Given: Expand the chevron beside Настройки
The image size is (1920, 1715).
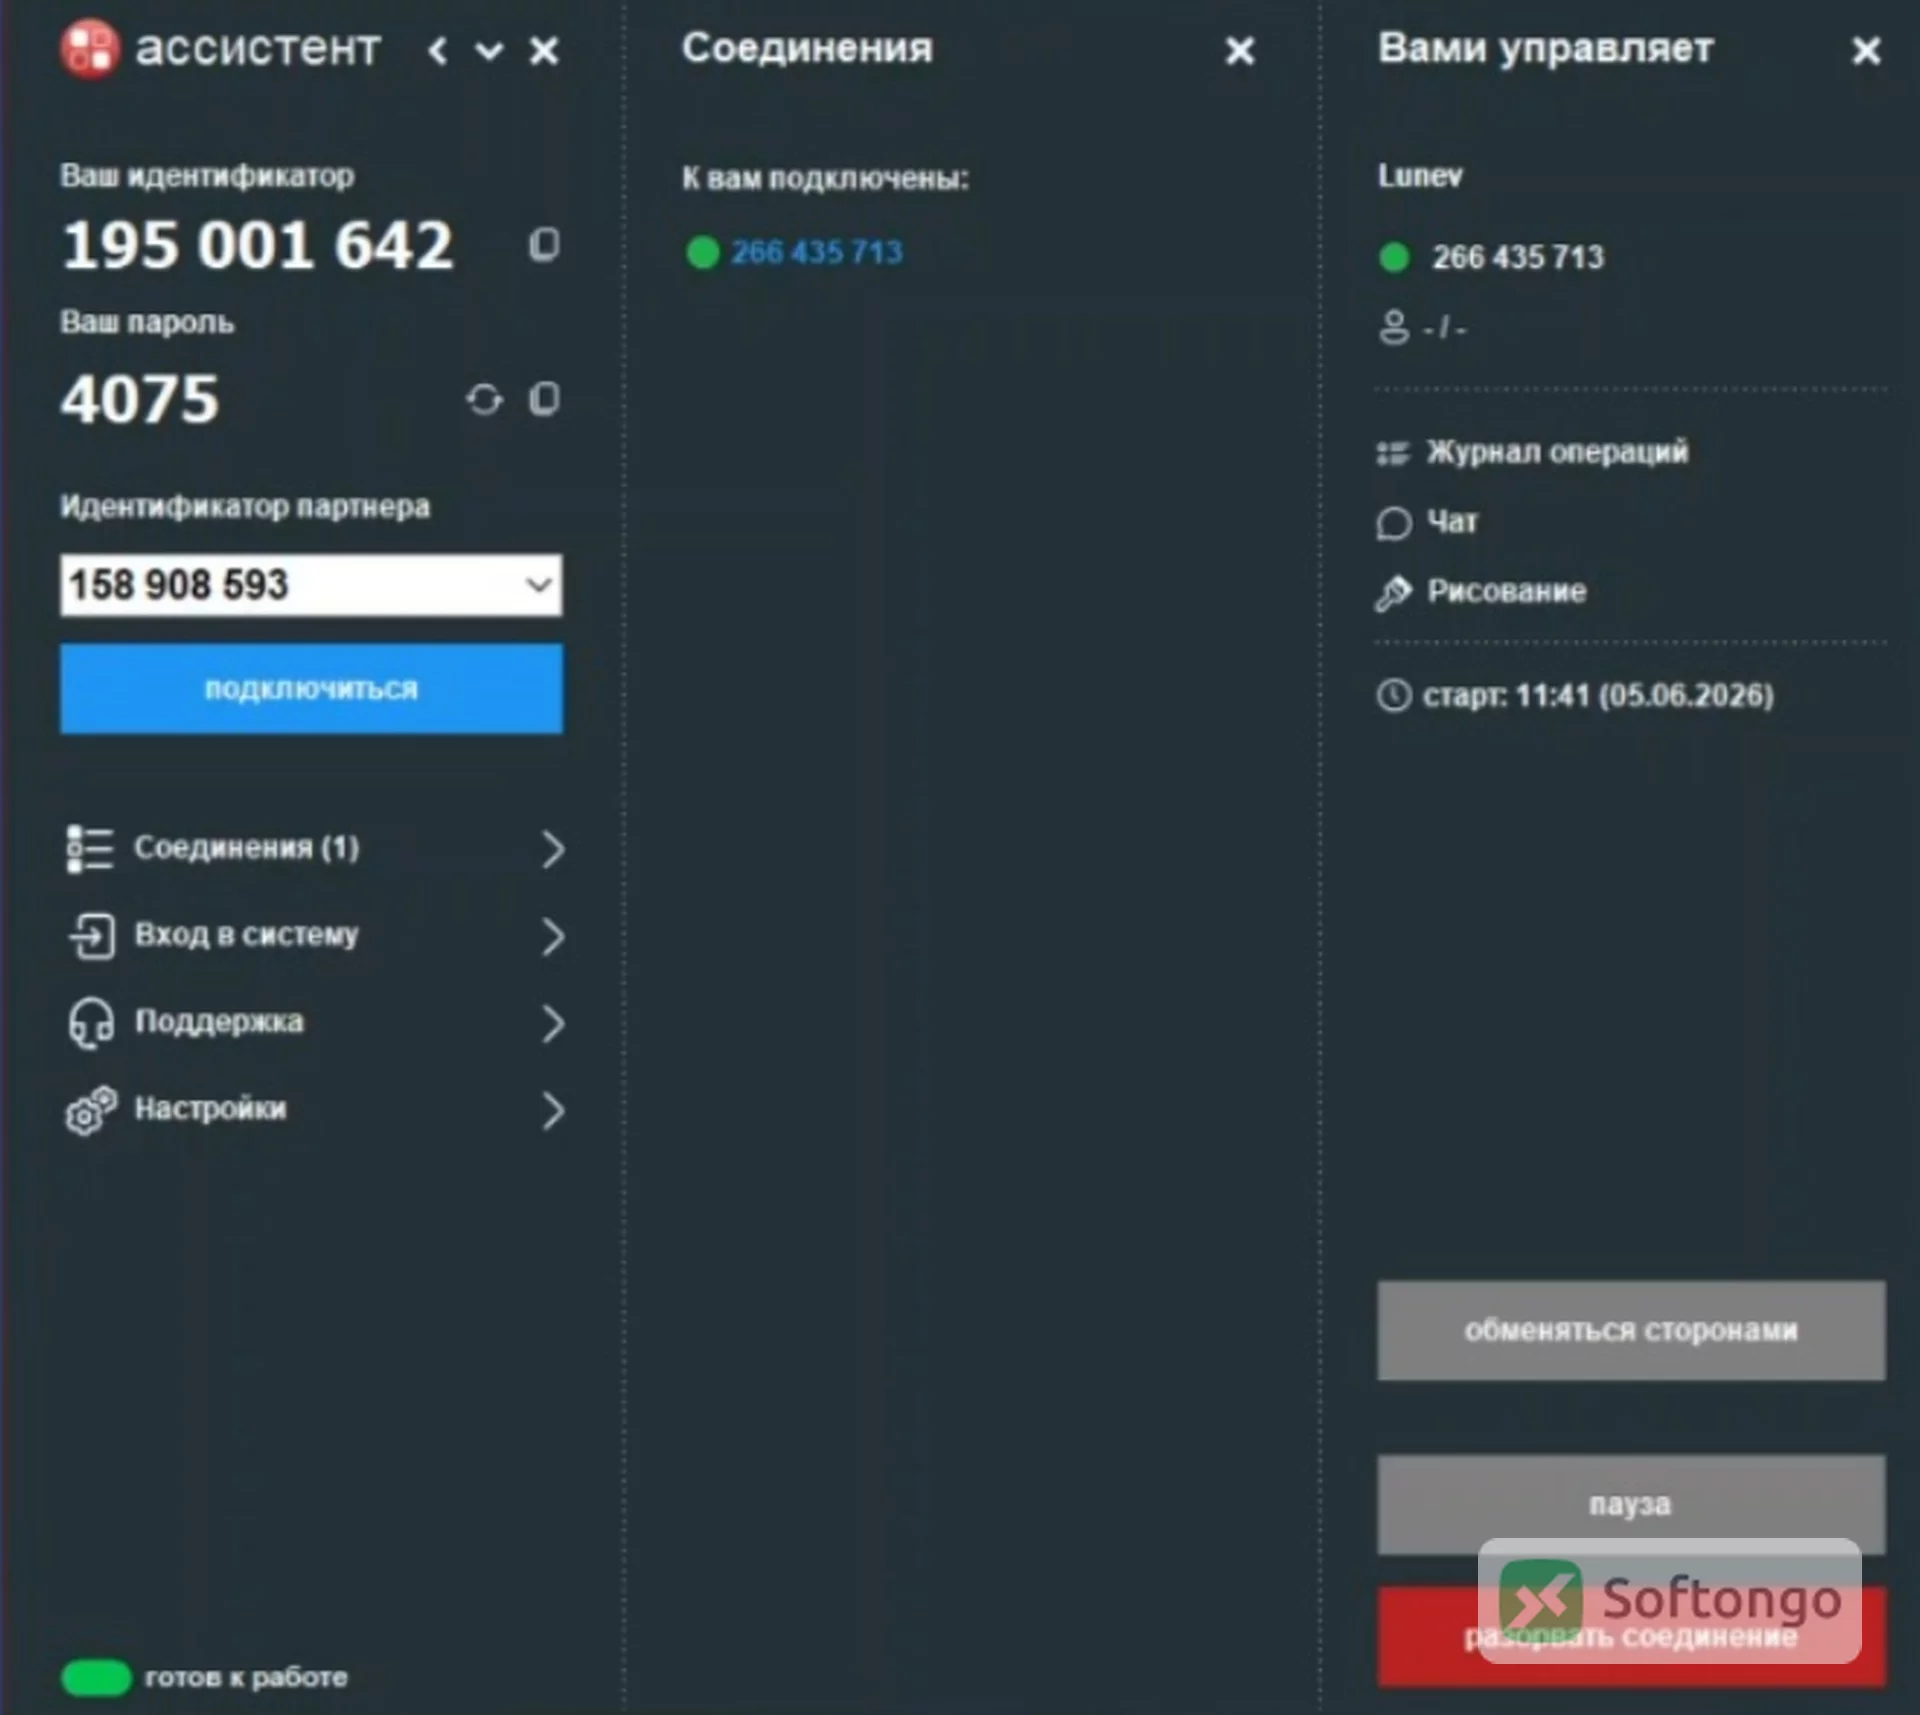Looking at the screenshot, I should coord(553,1110).
